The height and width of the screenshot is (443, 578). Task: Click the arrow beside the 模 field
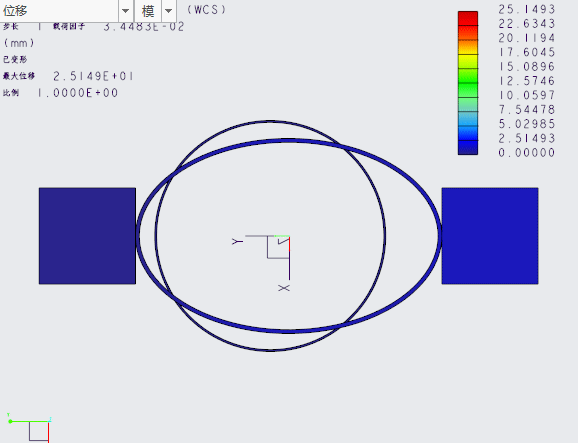click(x=168, y=11)
